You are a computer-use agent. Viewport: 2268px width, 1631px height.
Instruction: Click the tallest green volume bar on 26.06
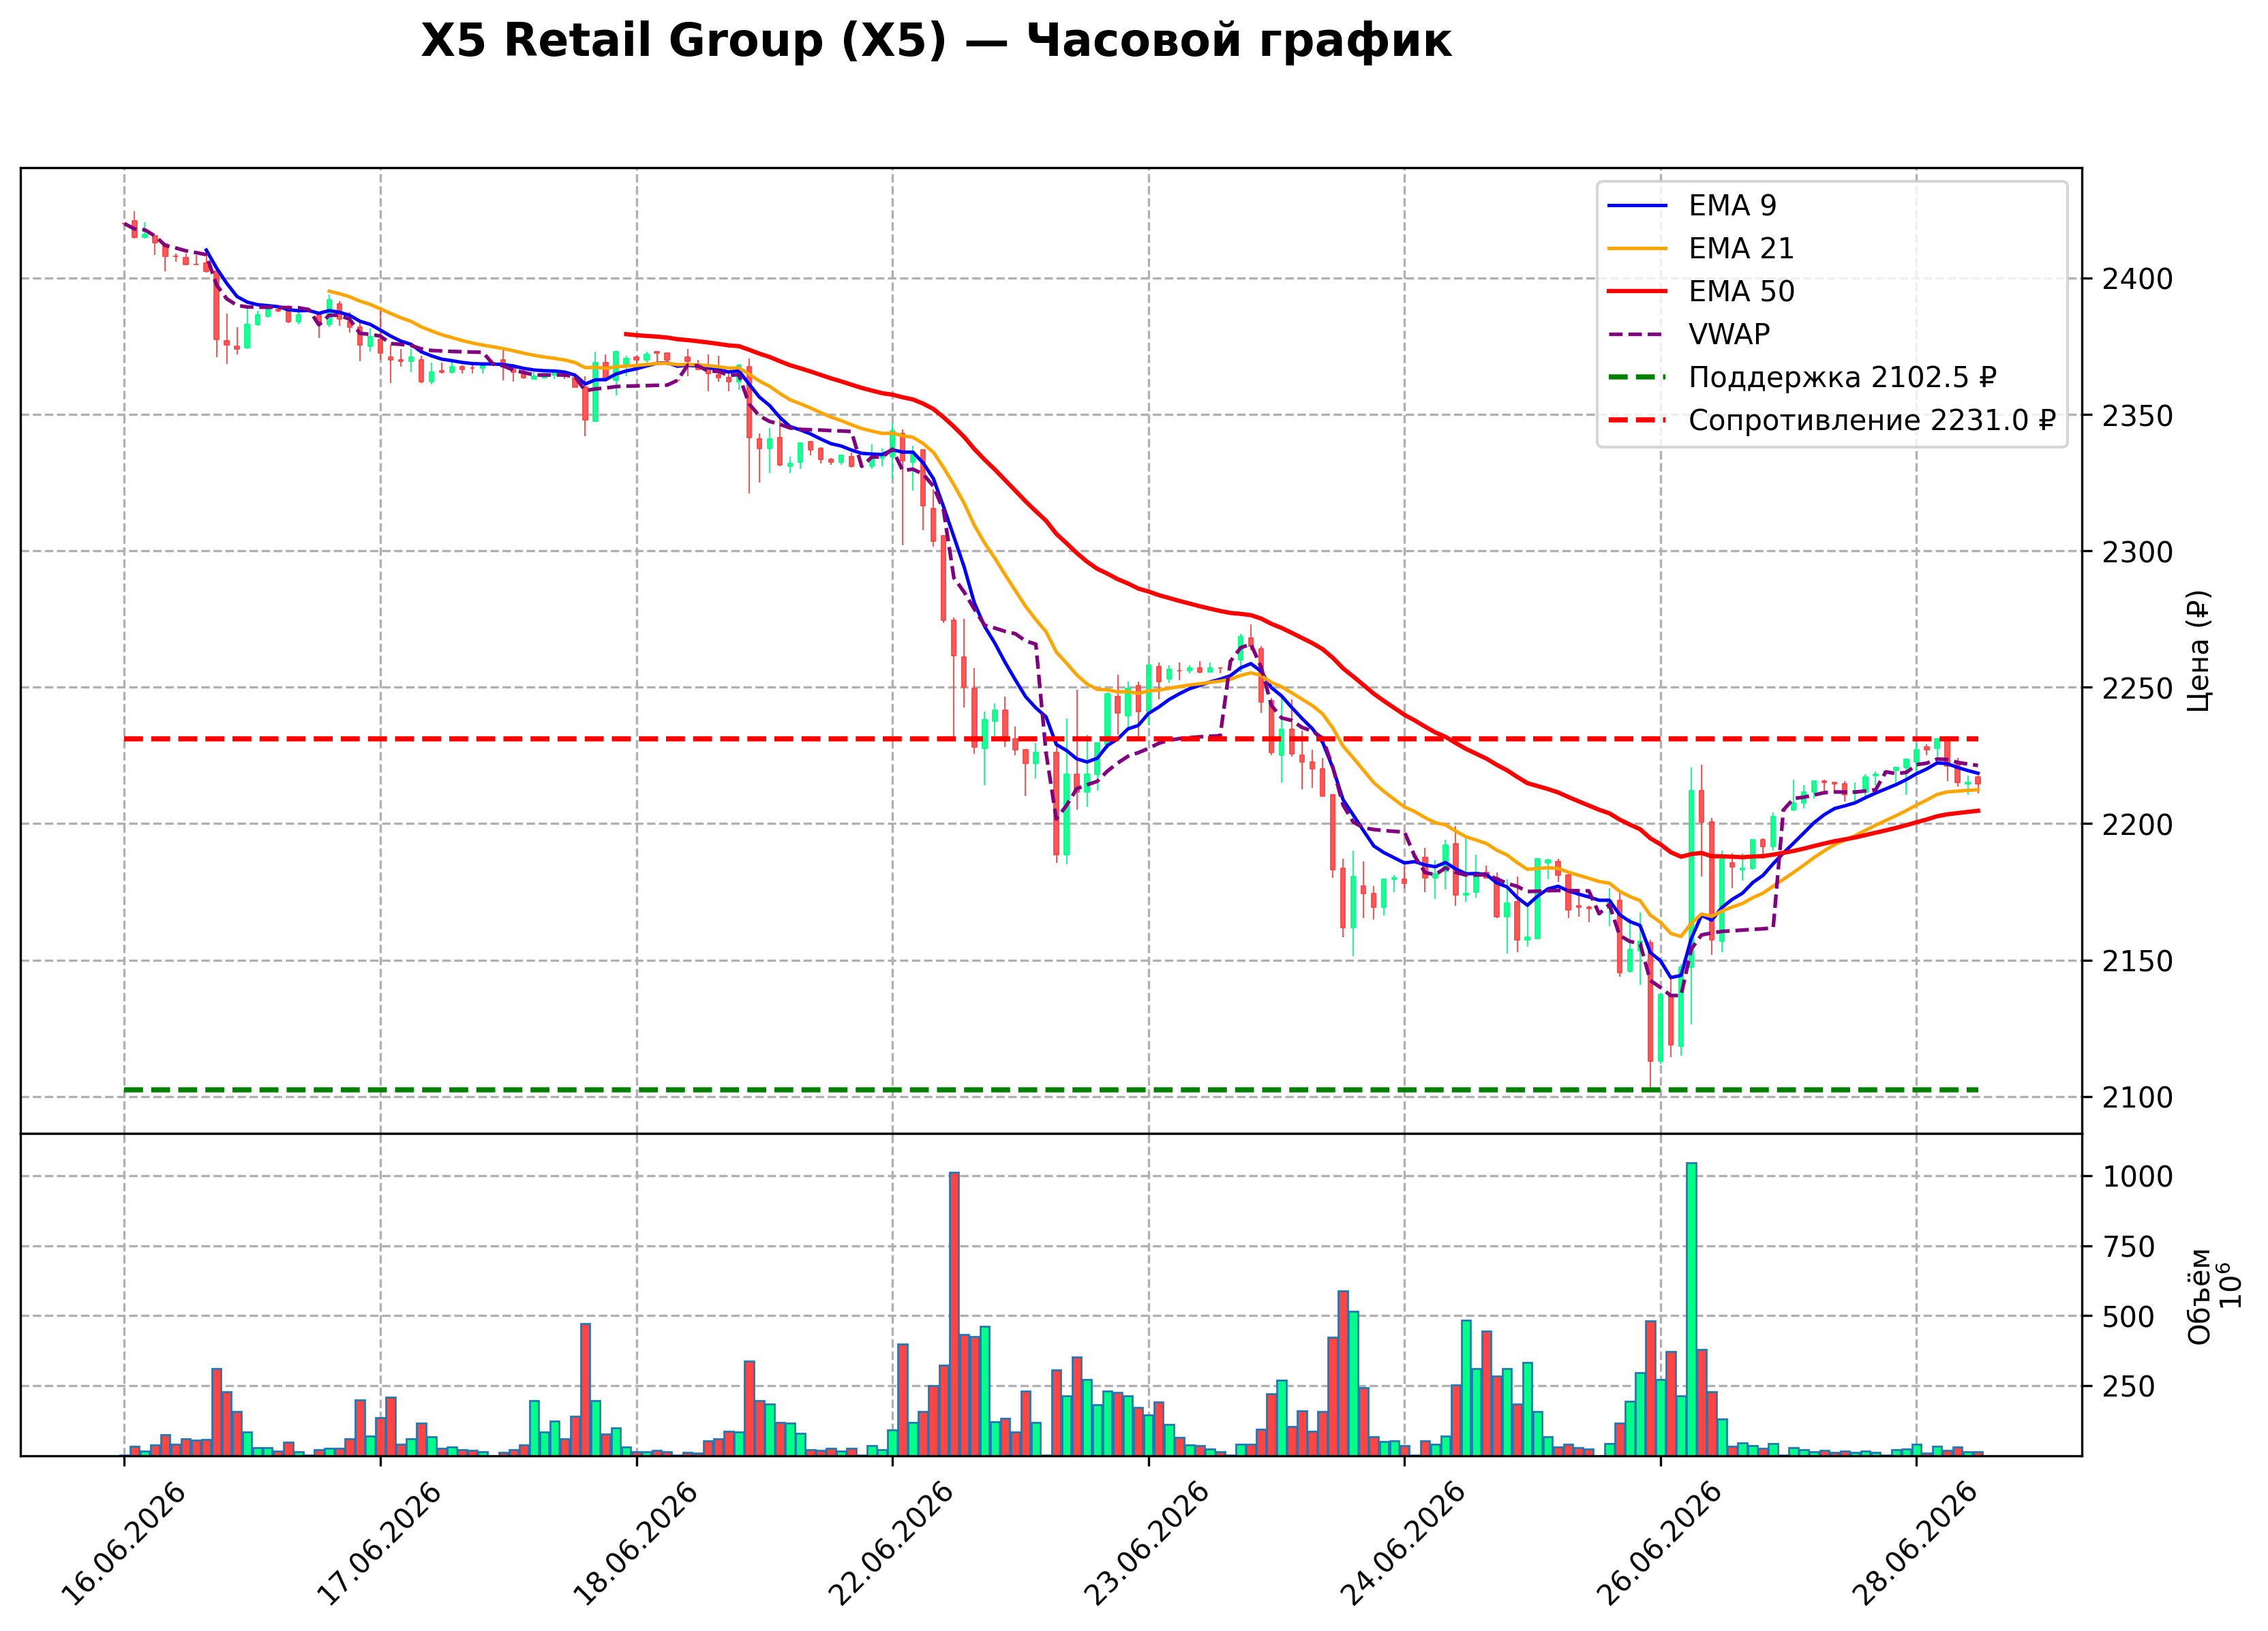pyautogui.click(x=1691, y=1309)
